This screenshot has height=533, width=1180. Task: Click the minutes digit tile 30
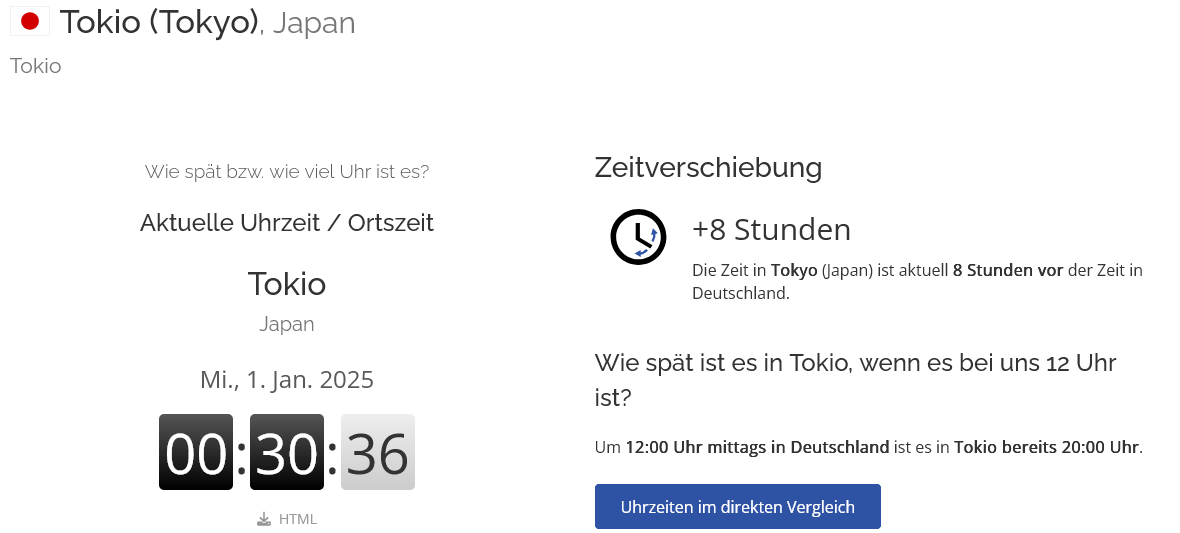click(287, 452)
